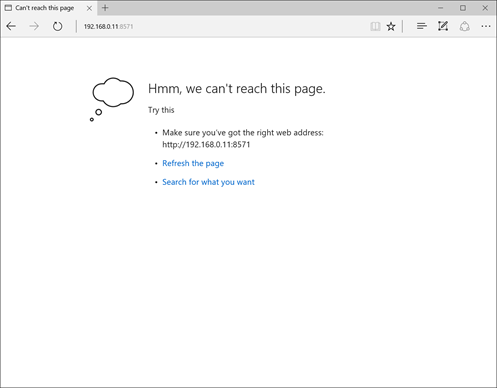
Task: Click the "Refresh the page" link
Action: (x=193, y=163)
